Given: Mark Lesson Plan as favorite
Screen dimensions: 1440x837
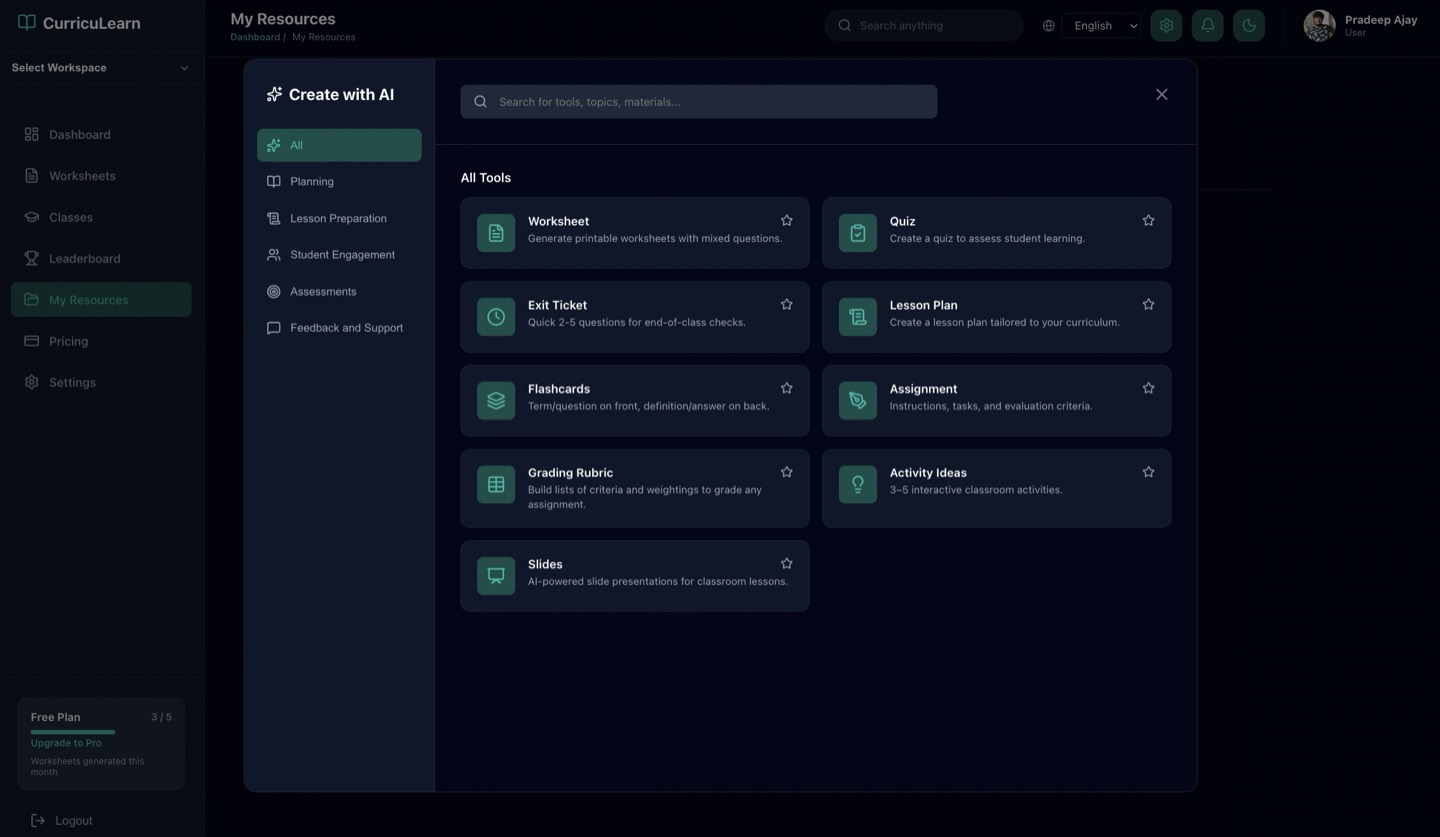Looking at the screenshot, I should pyautogui.click(x=1148, y=304).
